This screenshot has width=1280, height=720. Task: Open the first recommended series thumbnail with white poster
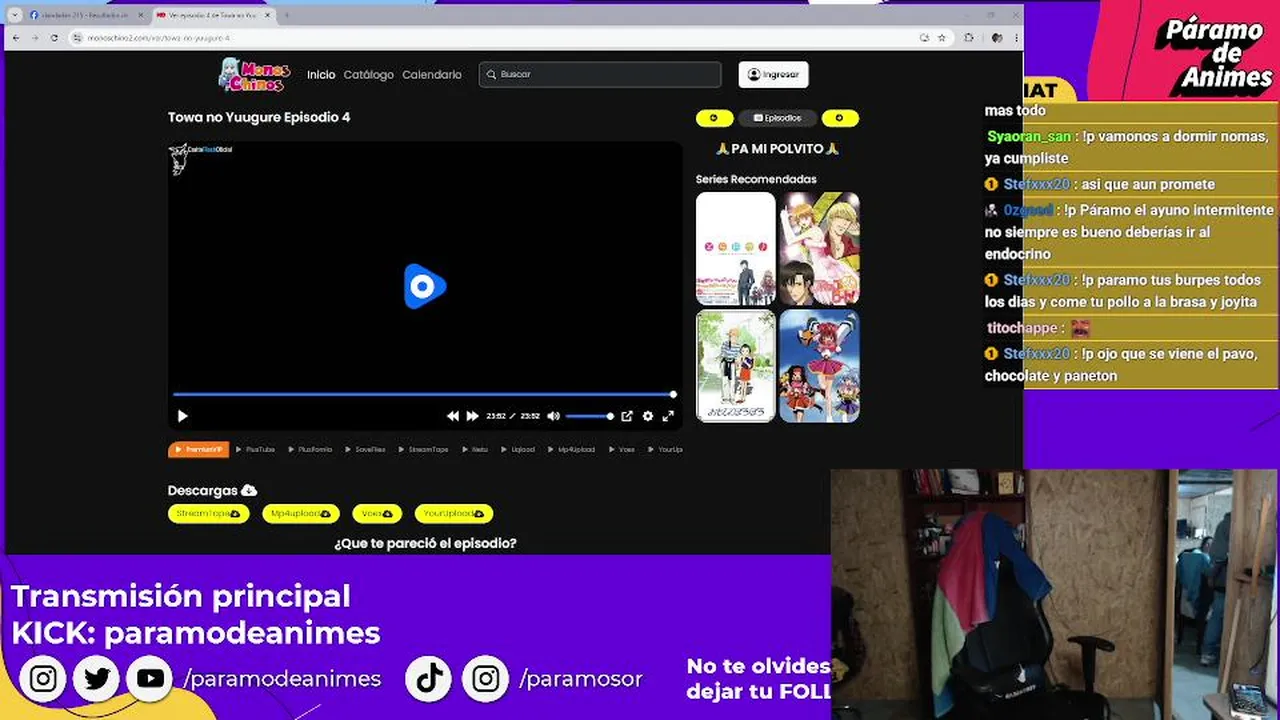pyautogui.click(x=735, y=248)
